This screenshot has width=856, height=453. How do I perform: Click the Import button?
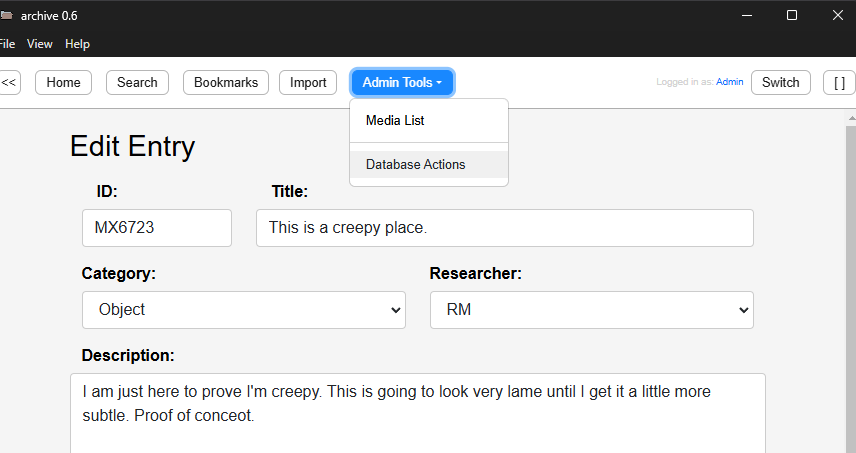pyautogui.click(x=308, y=82)
